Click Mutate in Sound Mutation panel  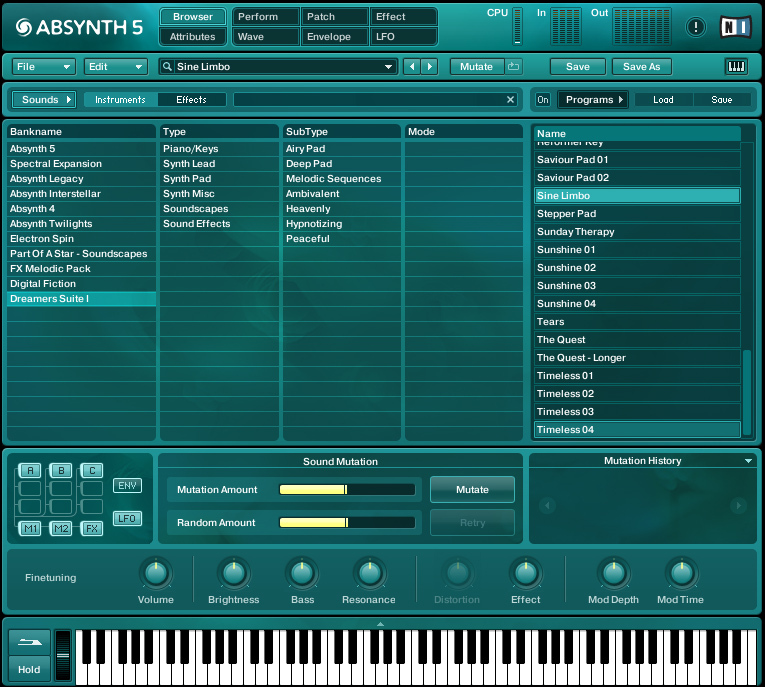[472, 489]
